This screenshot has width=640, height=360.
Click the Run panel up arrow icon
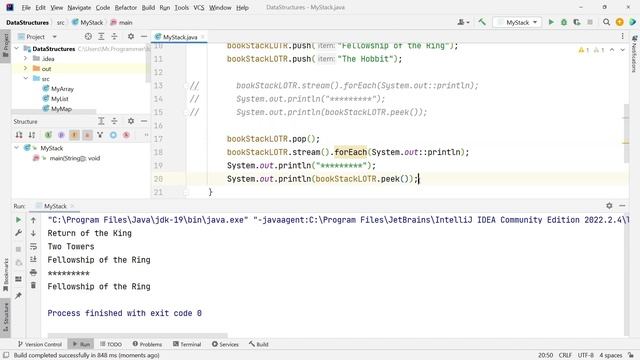[x=33, y=220]
